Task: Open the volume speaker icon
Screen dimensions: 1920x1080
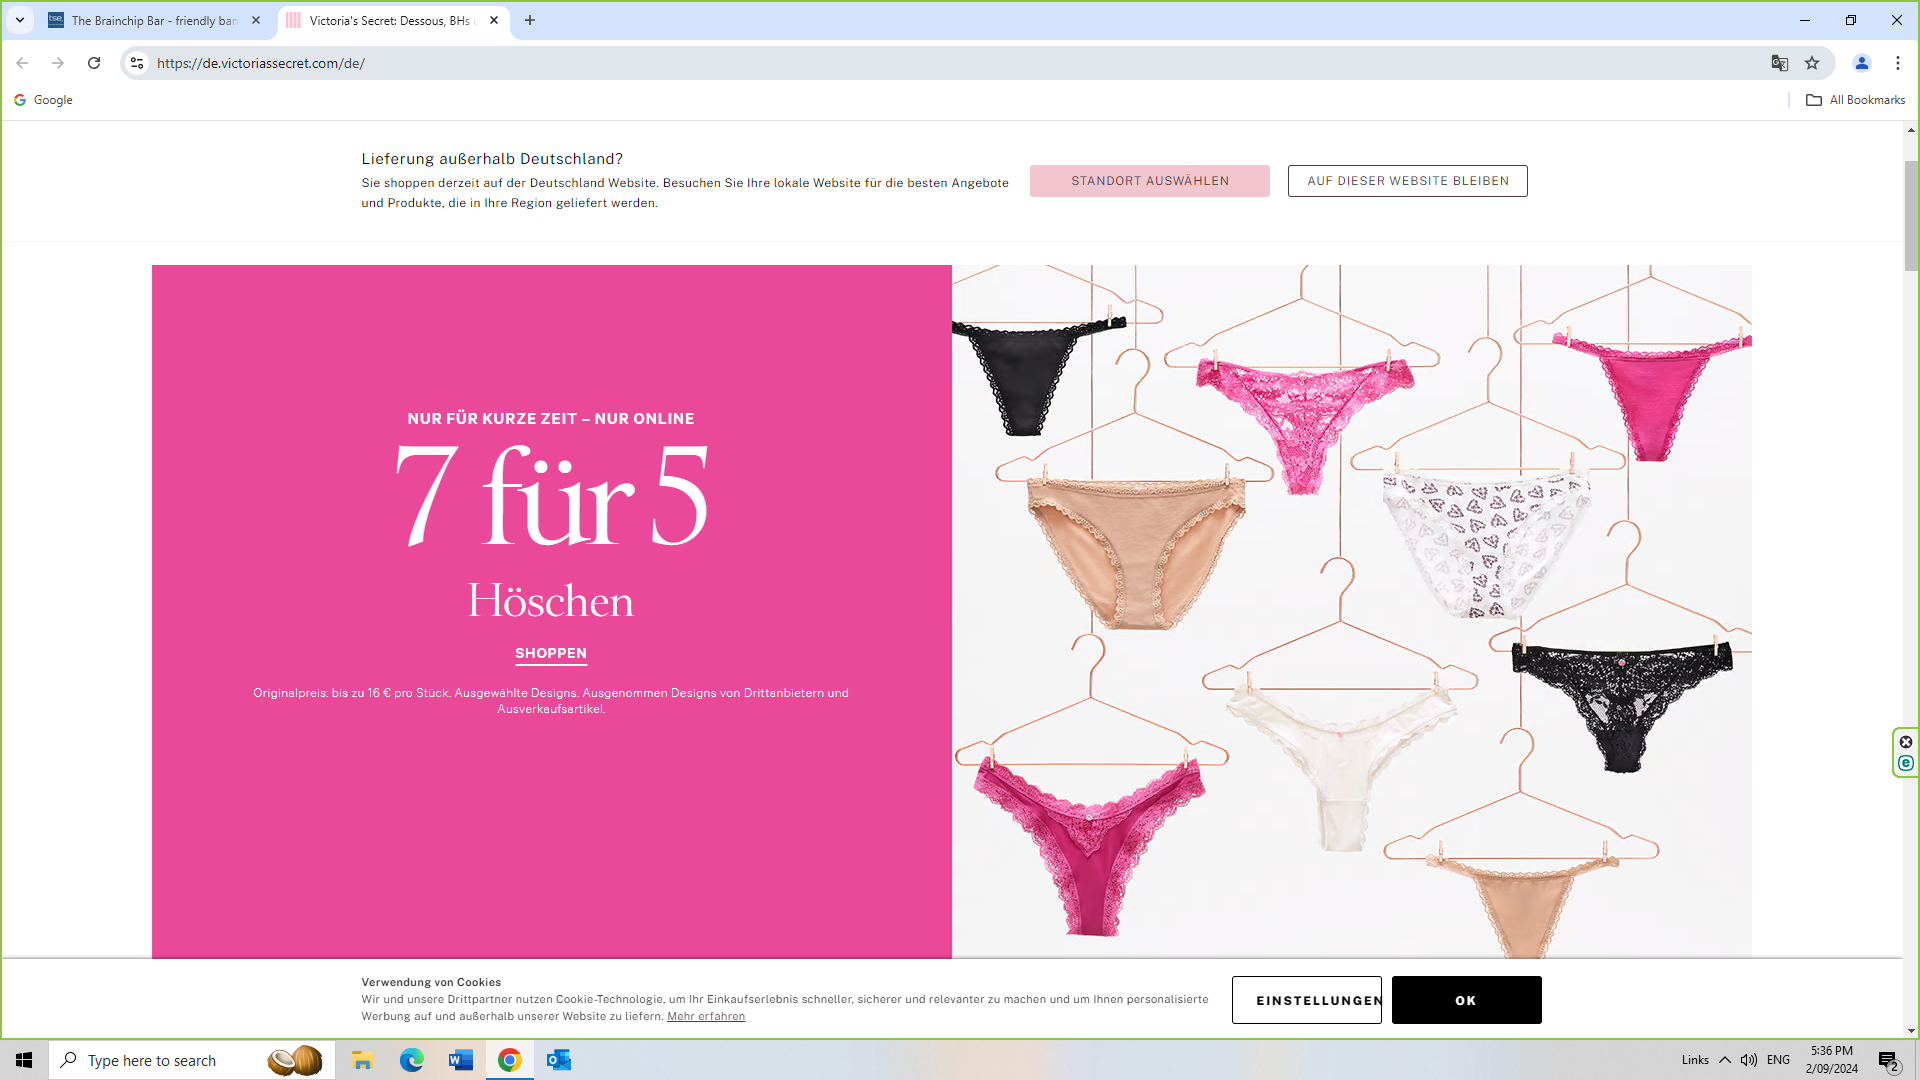Action: [1748, 1060]
